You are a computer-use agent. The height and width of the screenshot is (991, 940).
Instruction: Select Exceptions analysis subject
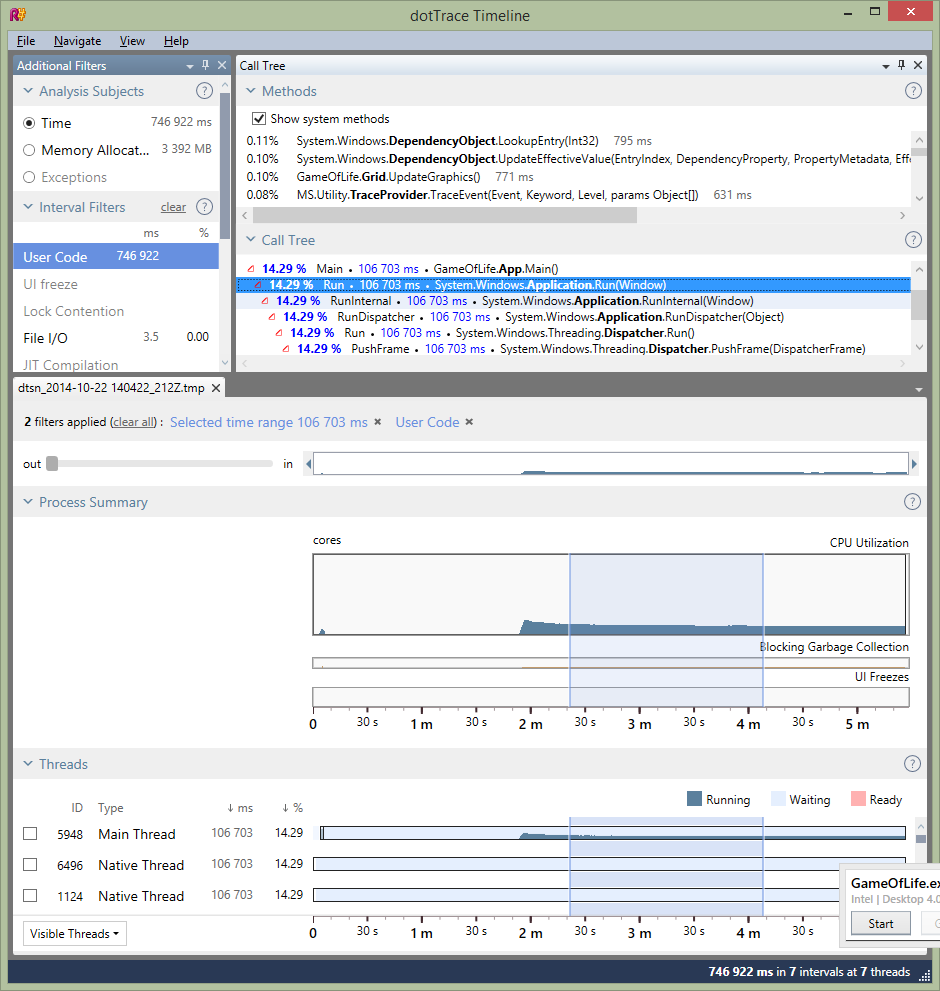pyautogui.click(x=29, y=178)
